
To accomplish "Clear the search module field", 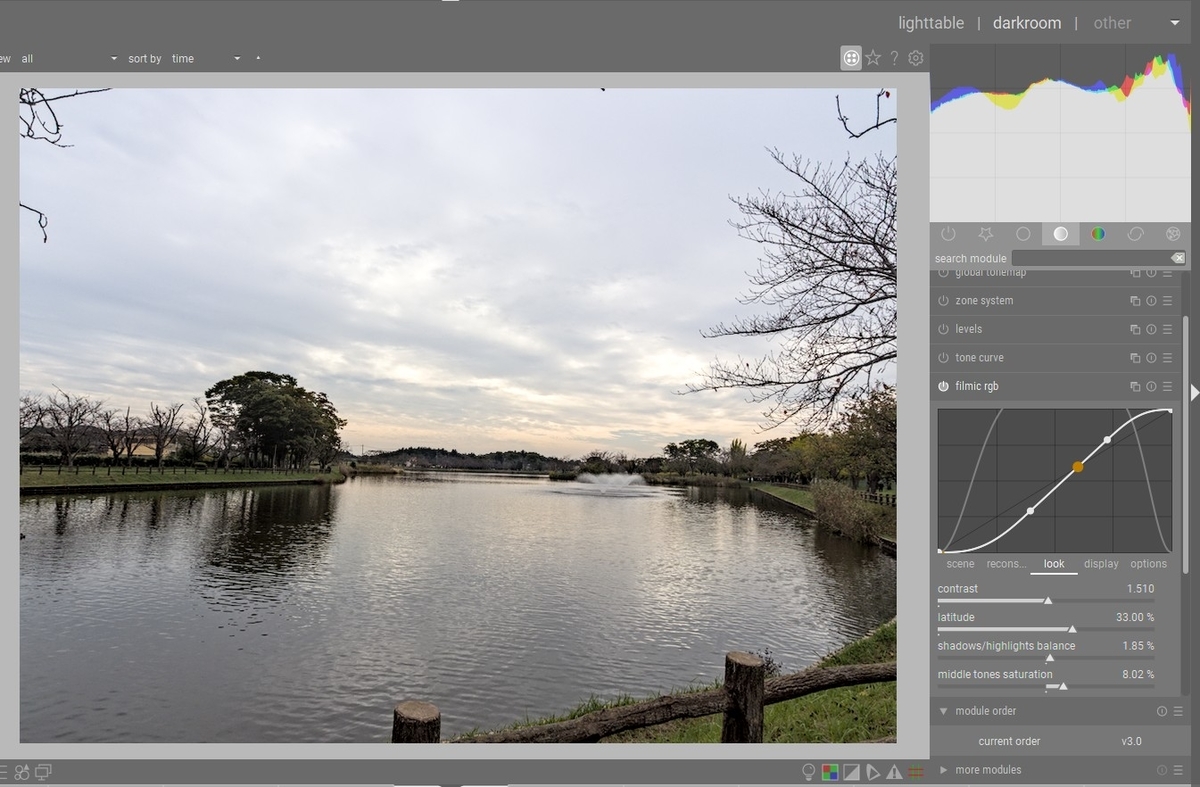I will pyautogui.click(x=1178, y=258).
